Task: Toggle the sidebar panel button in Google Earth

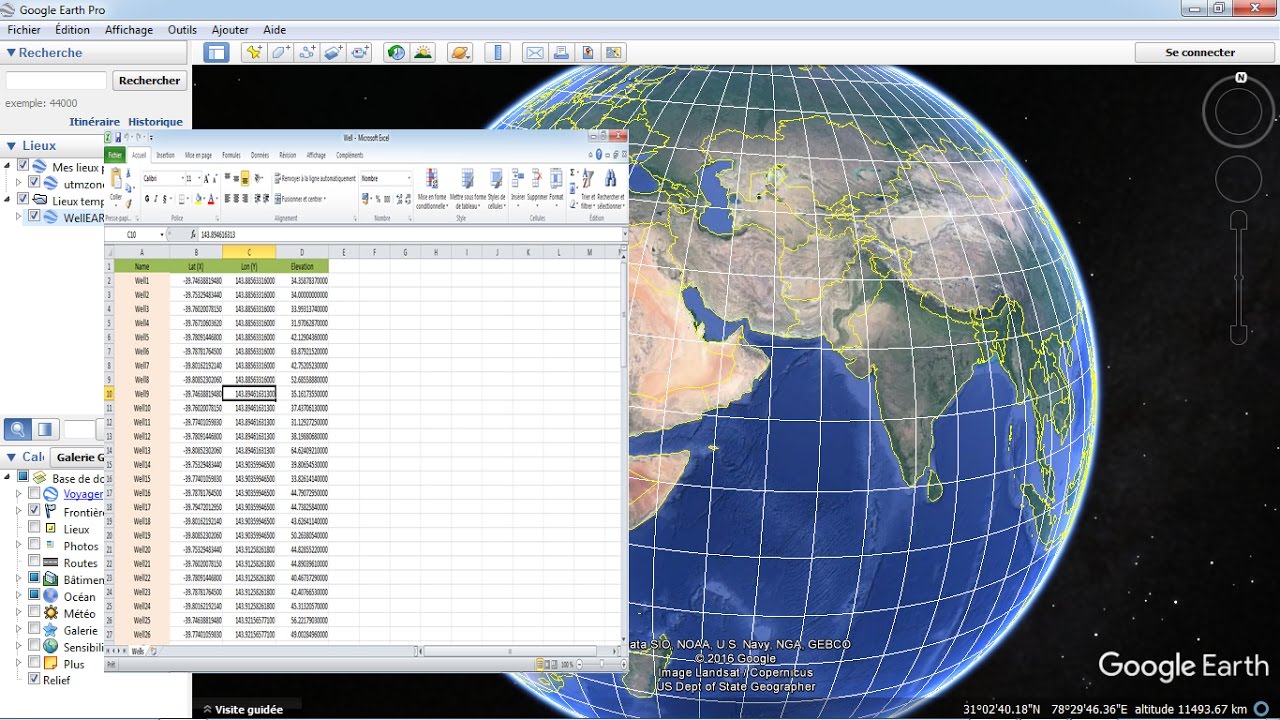Action: coord(217,52)
